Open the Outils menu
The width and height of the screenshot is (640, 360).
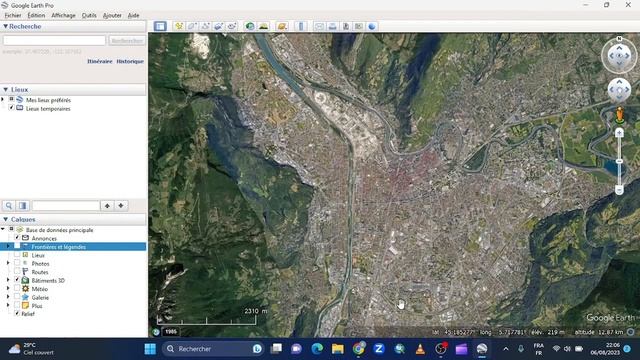pos(89,16)
